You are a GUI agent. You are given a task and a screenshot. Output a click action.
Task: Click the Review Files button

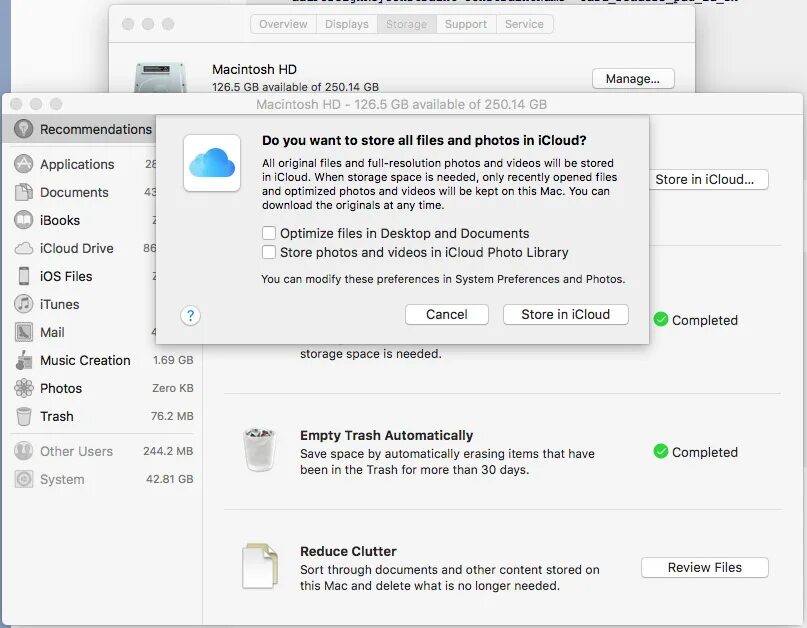pyautogui.click(x=705, y=567)
